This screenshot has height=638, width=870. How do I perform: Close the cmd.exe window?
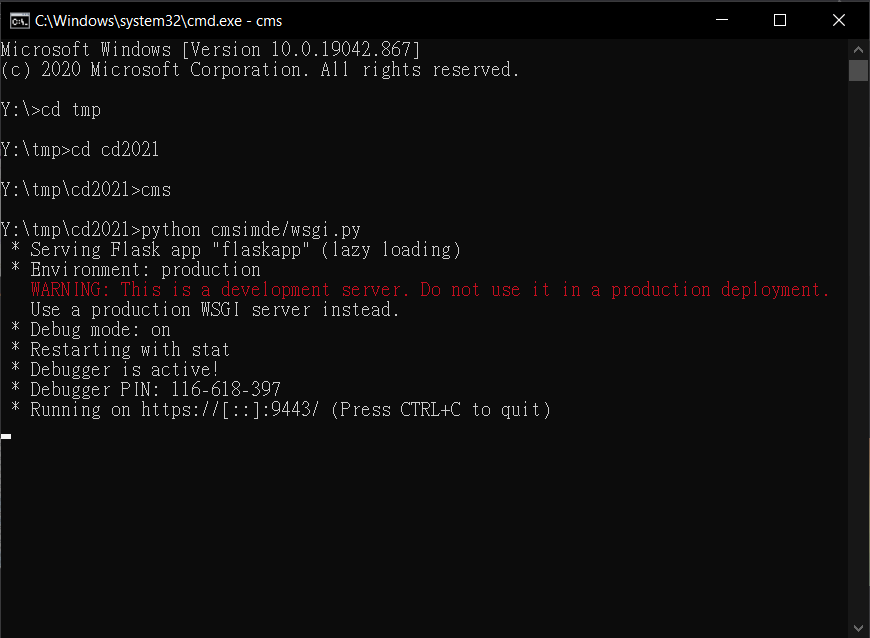(839, 20)
